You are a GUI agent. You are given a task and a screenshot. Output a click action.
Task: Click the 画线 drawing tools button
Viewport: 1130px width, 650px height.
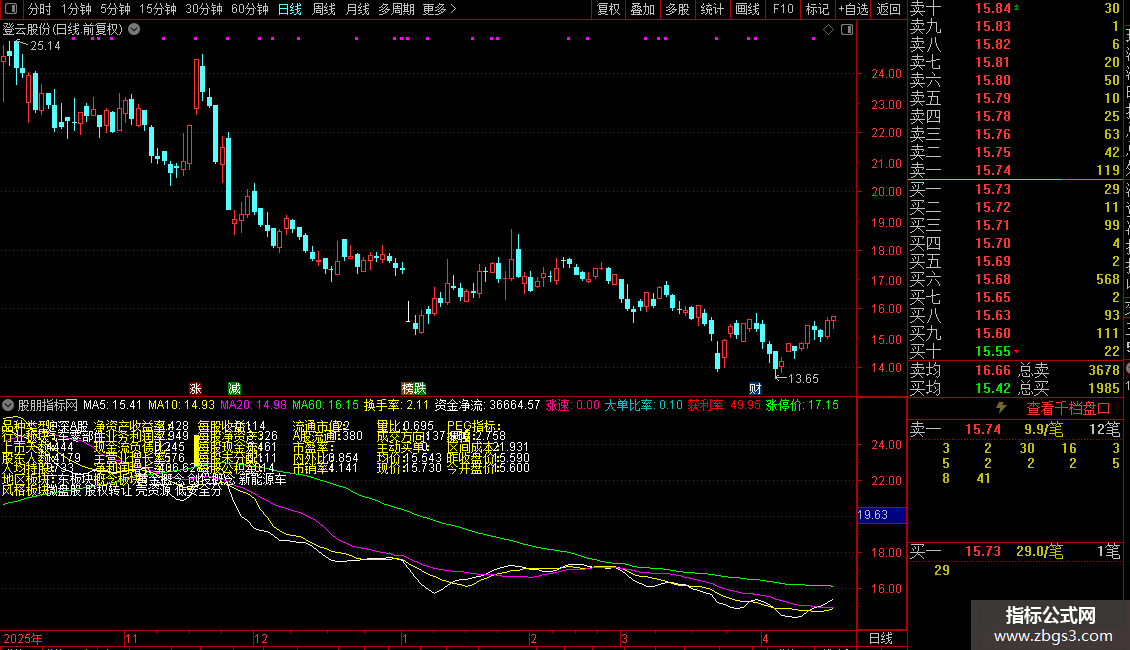click(x=747, y=9)
